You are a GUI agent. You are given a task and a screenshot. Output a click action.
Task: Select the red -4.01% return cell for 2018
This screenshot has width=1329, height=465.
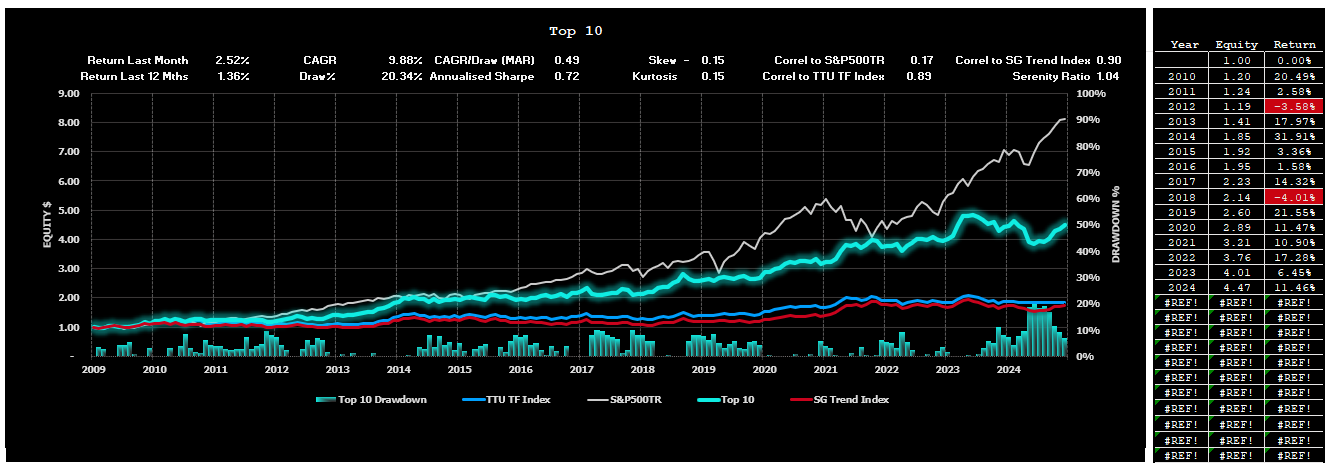click(1293, 198)
